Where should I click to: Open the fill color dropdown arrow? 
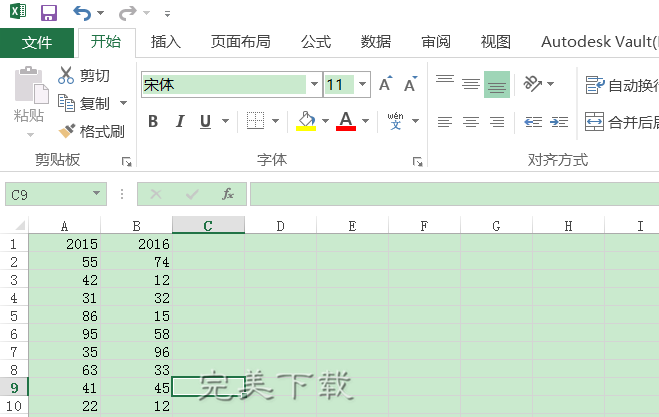(326, 121)
